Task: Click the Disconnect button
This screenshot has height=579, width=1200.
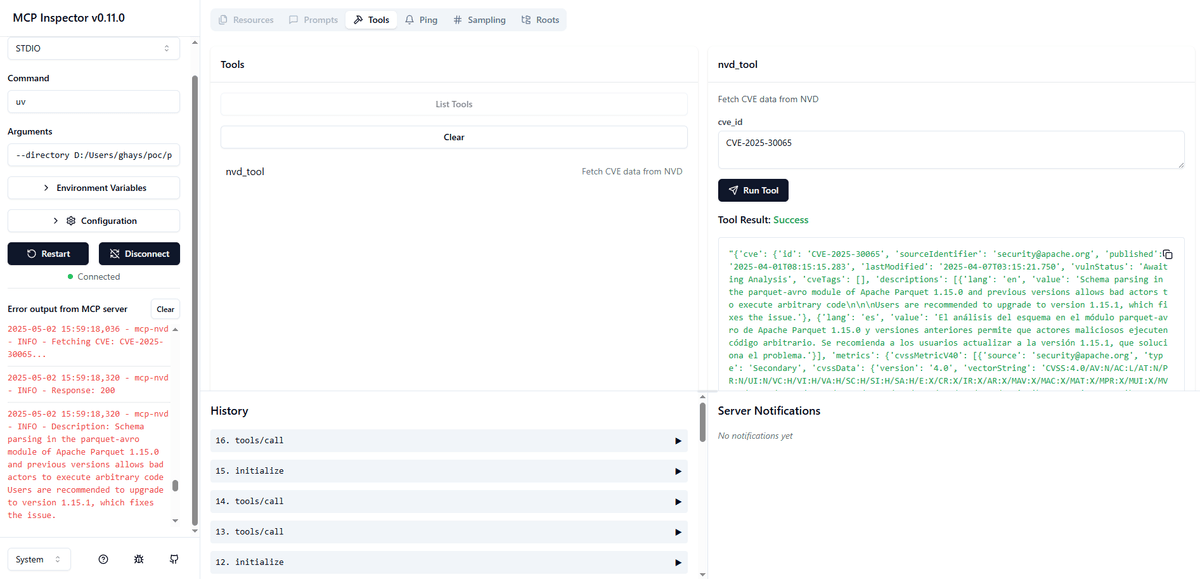Action: click(139, 254)
